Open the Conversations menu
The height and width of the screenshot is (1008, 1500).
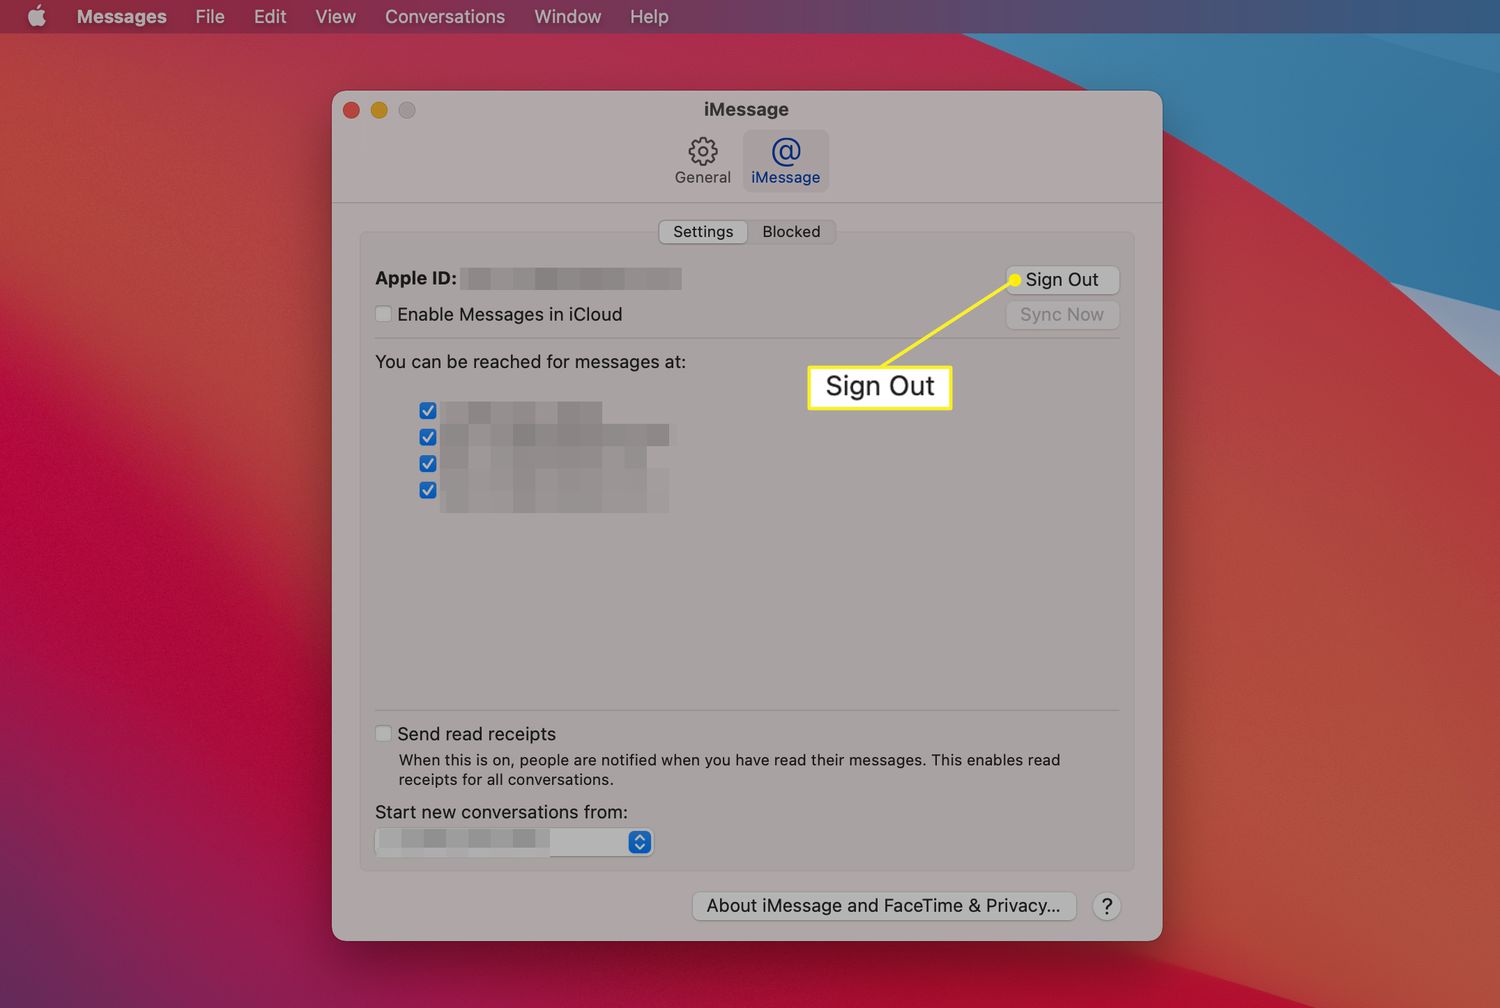click(x=445, y=17)
